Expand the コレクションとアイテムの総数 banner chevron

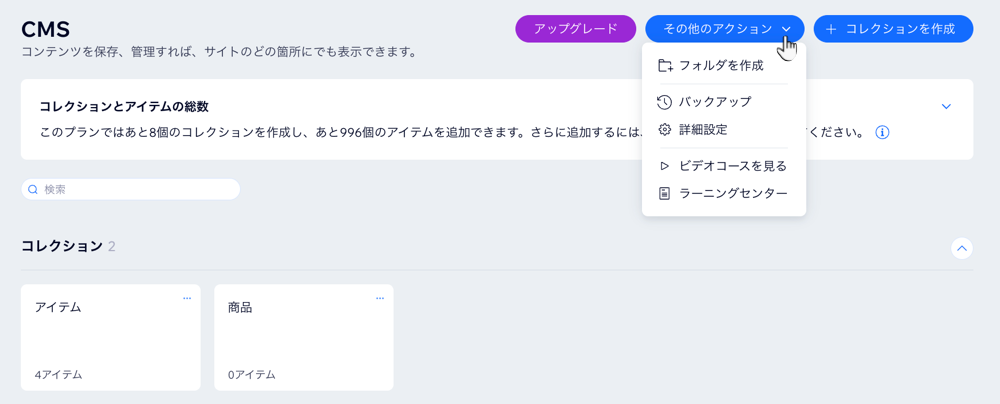(946, 106)
